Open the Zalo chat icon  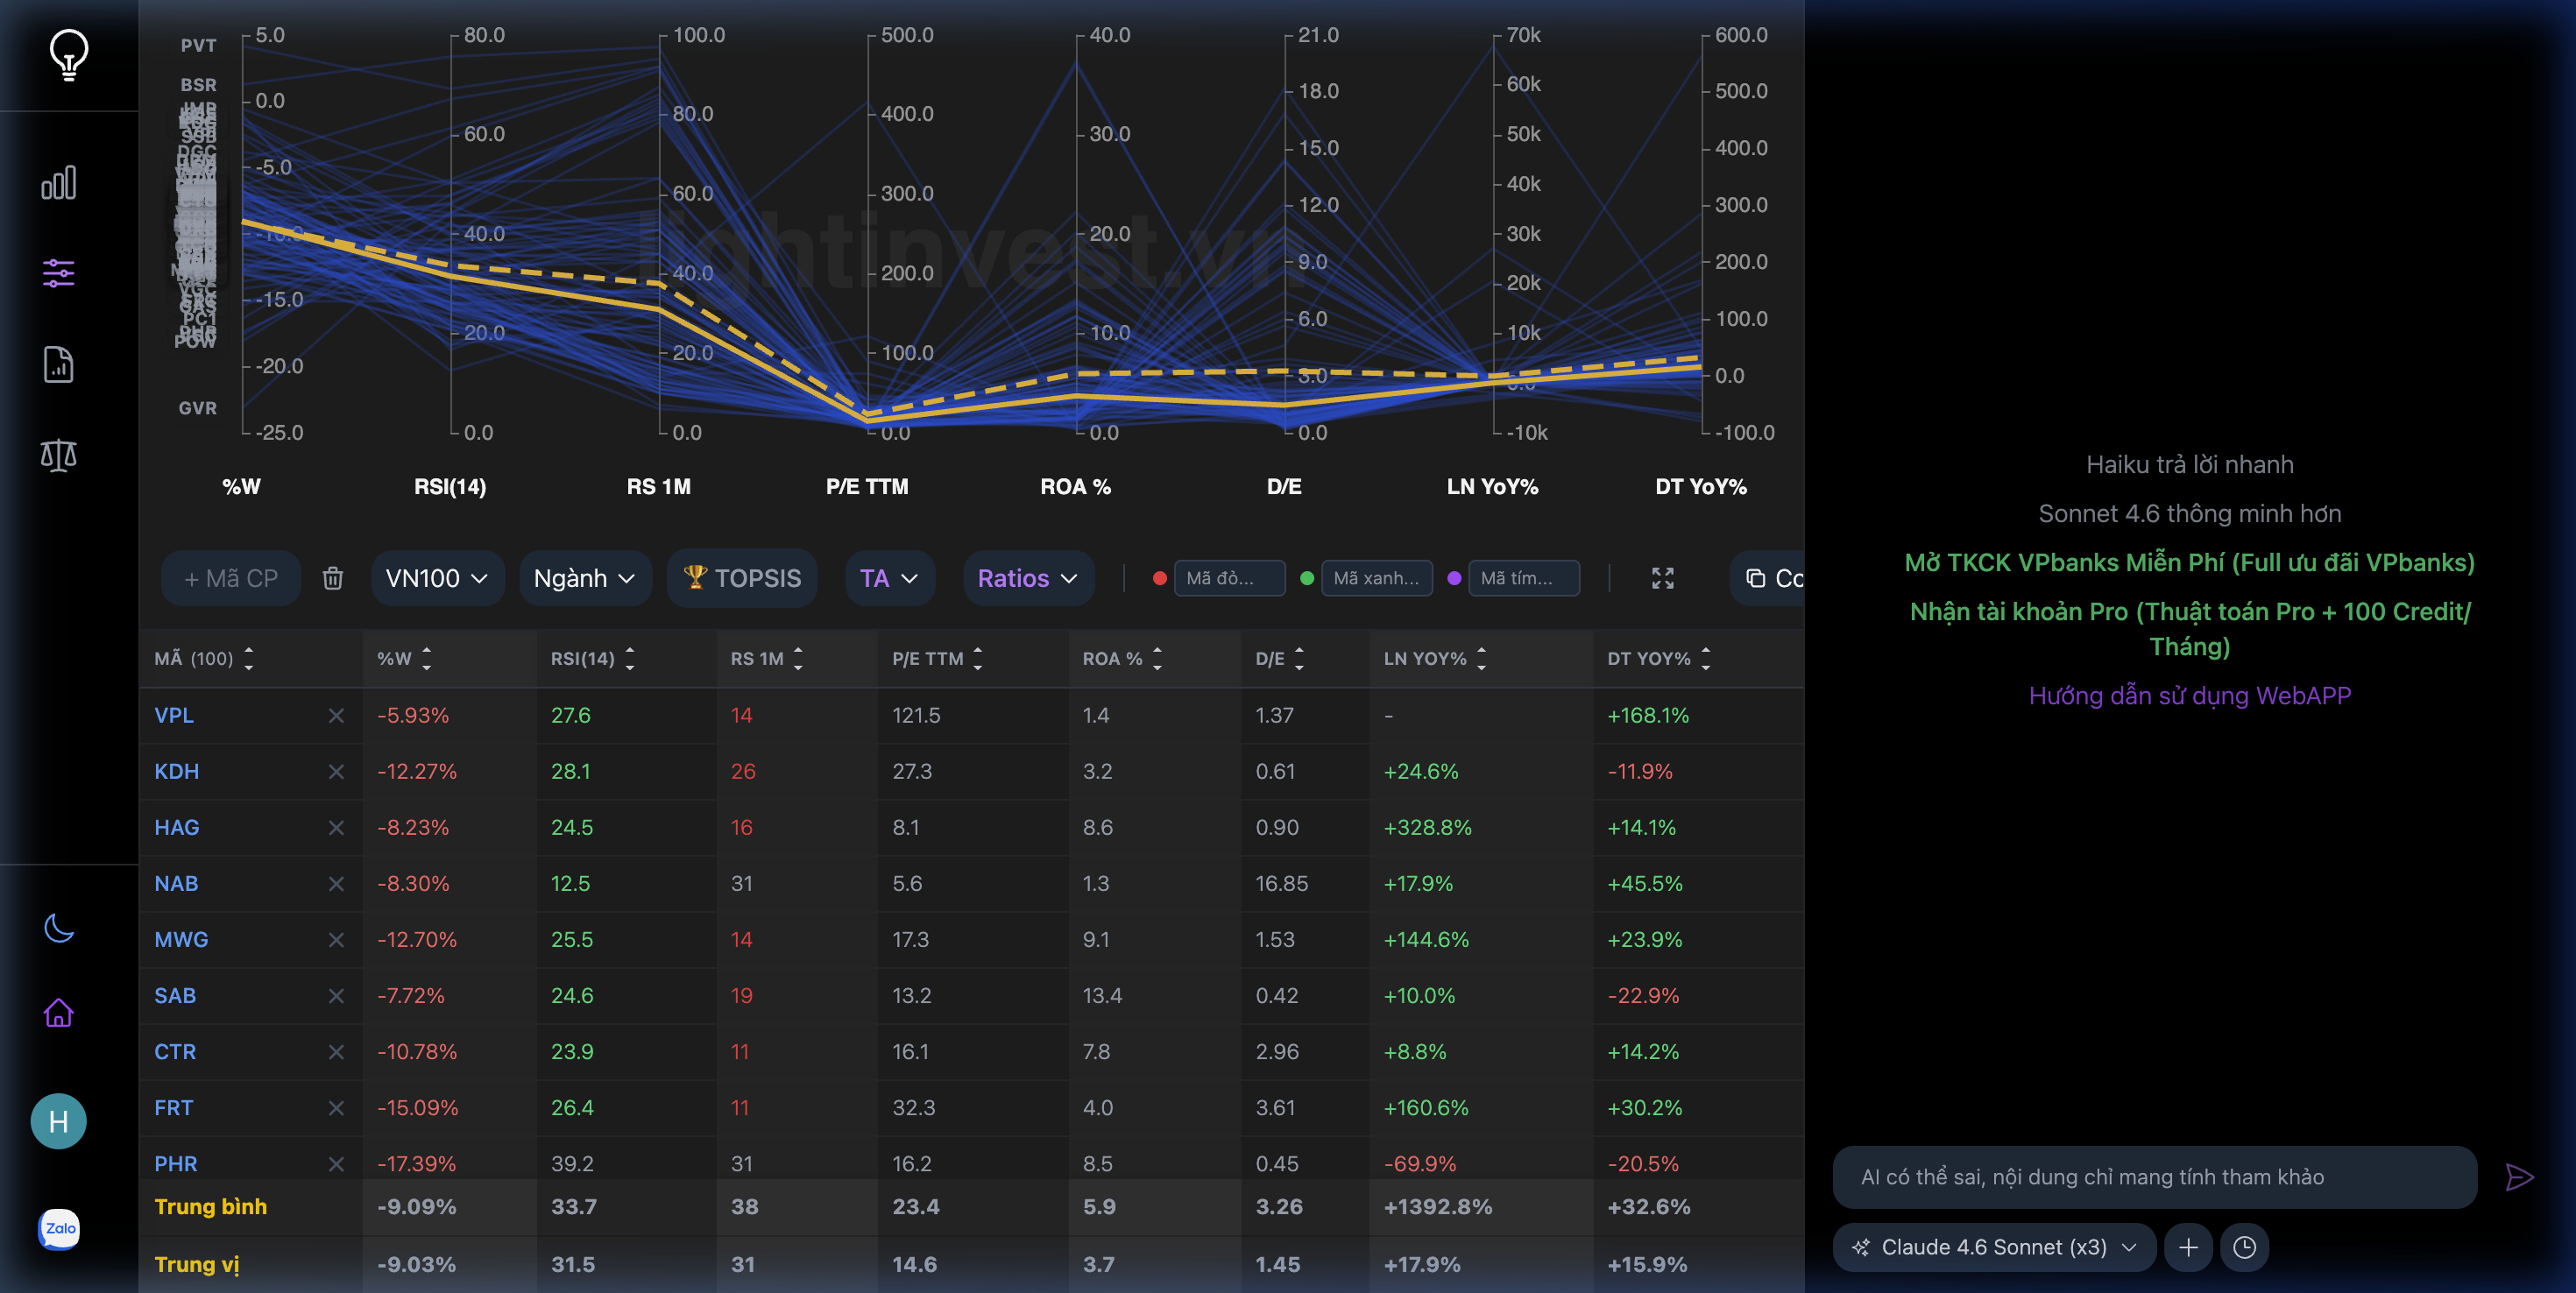click(x=59, y=1229)
